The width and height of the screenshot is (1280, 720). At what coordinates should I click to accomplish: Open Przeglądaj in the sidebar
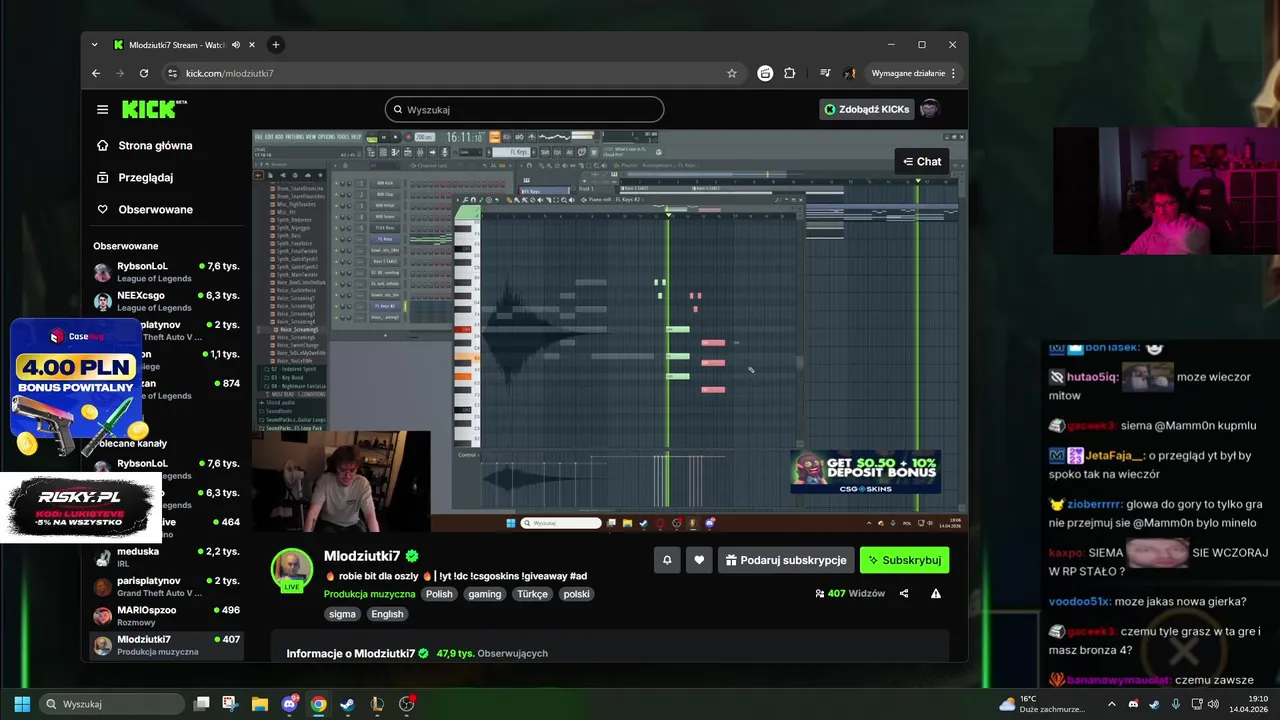click(146, 177)
